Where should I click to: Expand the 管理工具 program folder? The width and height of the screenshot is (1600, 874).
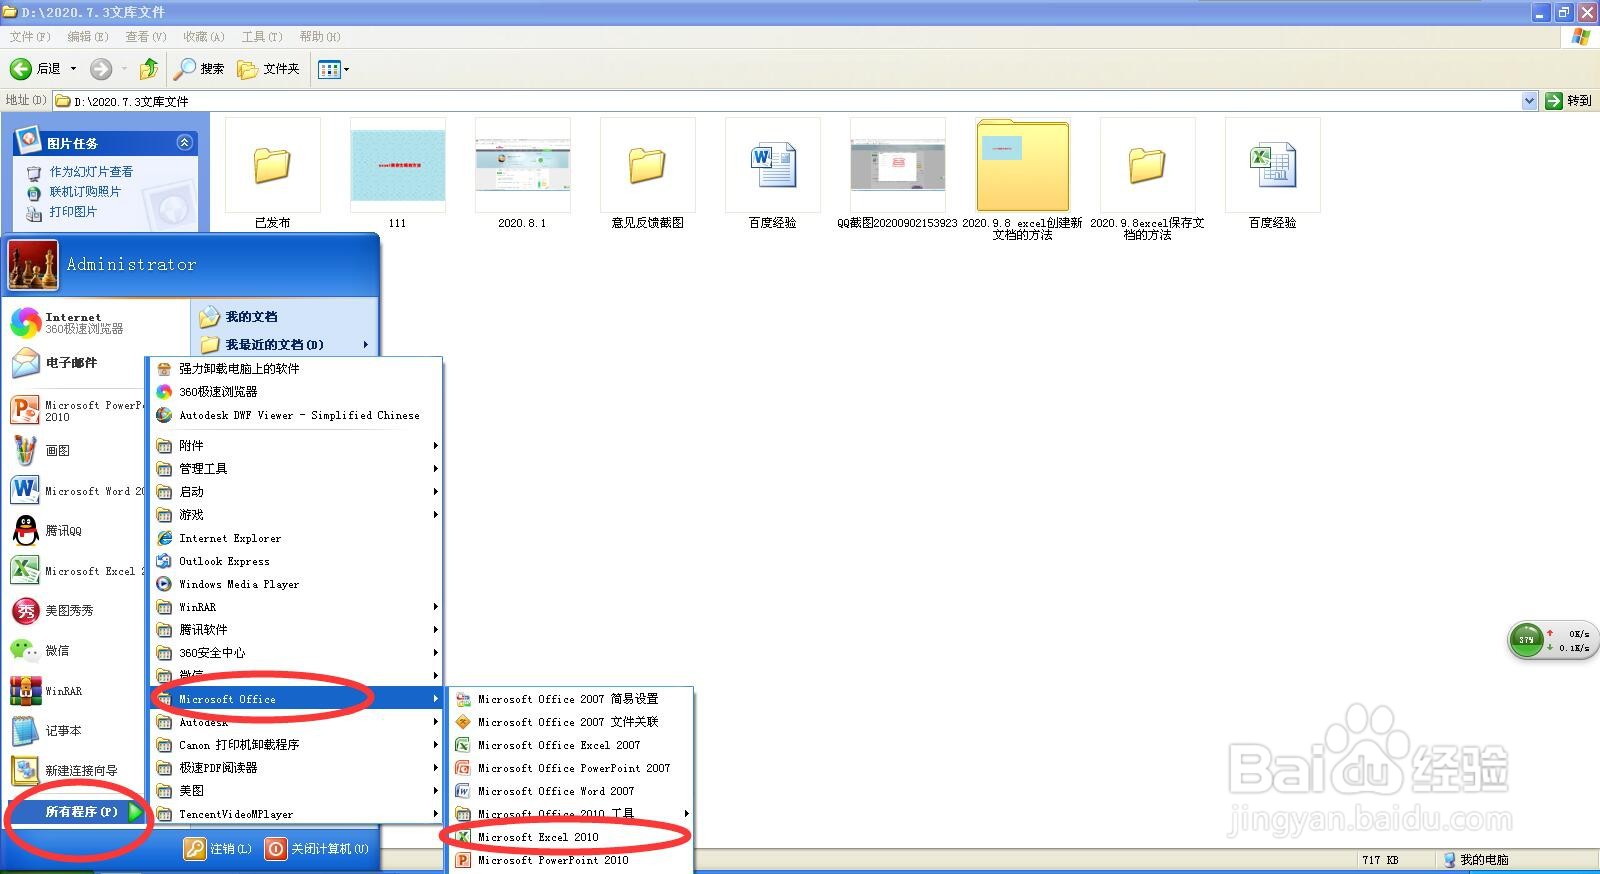click(296, 469)
